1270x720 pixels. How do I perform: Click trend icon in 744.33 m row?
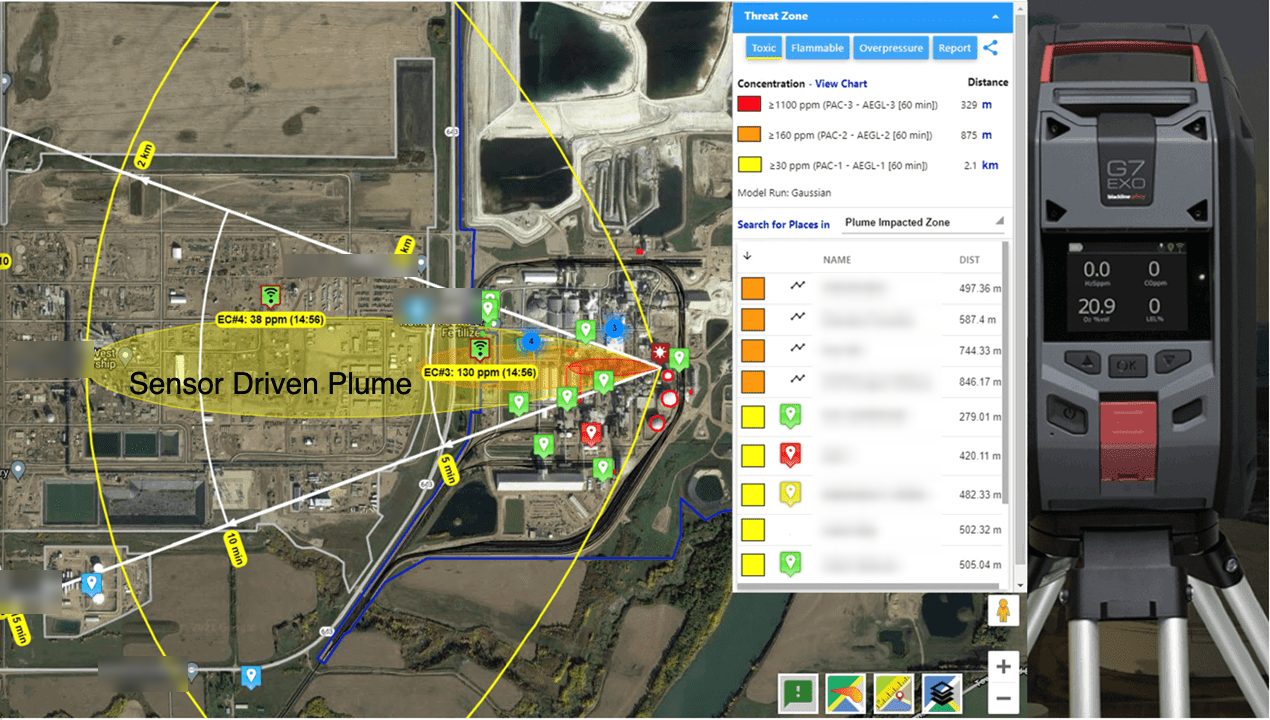[797, 348]
